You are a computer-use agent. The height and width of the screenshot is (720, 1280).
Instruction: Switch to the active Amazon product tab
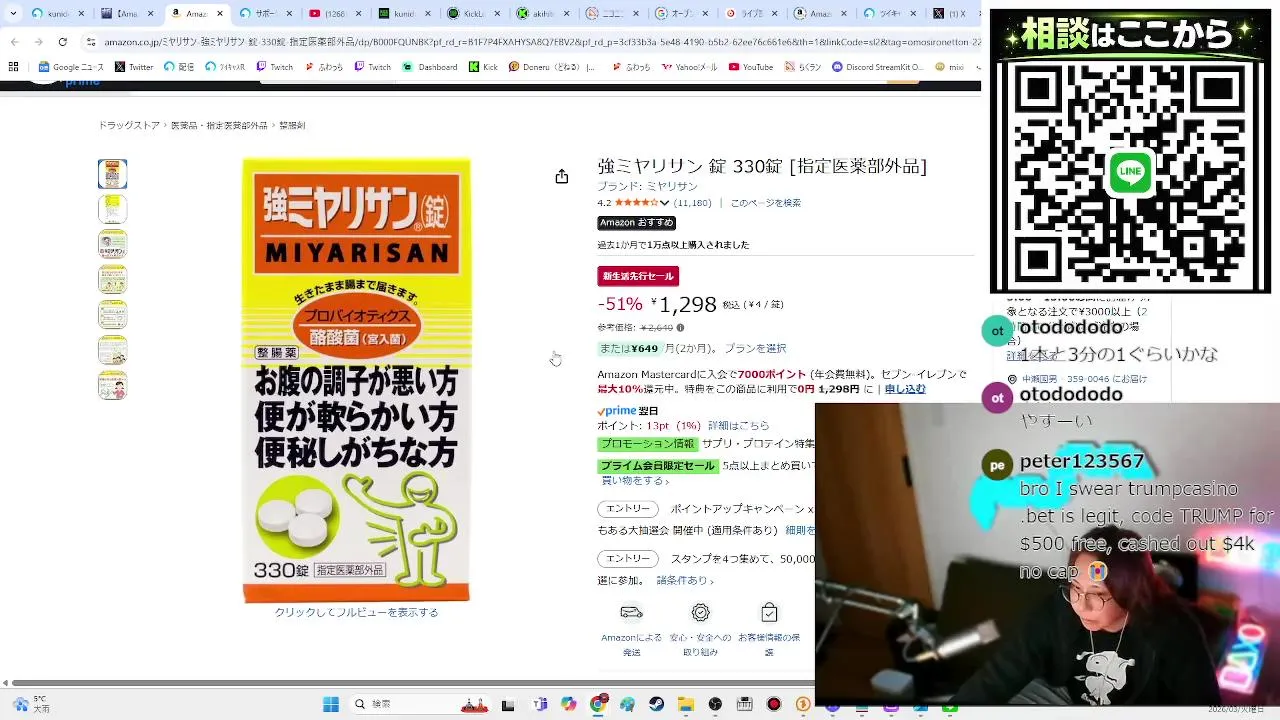(x=195, y=14)
